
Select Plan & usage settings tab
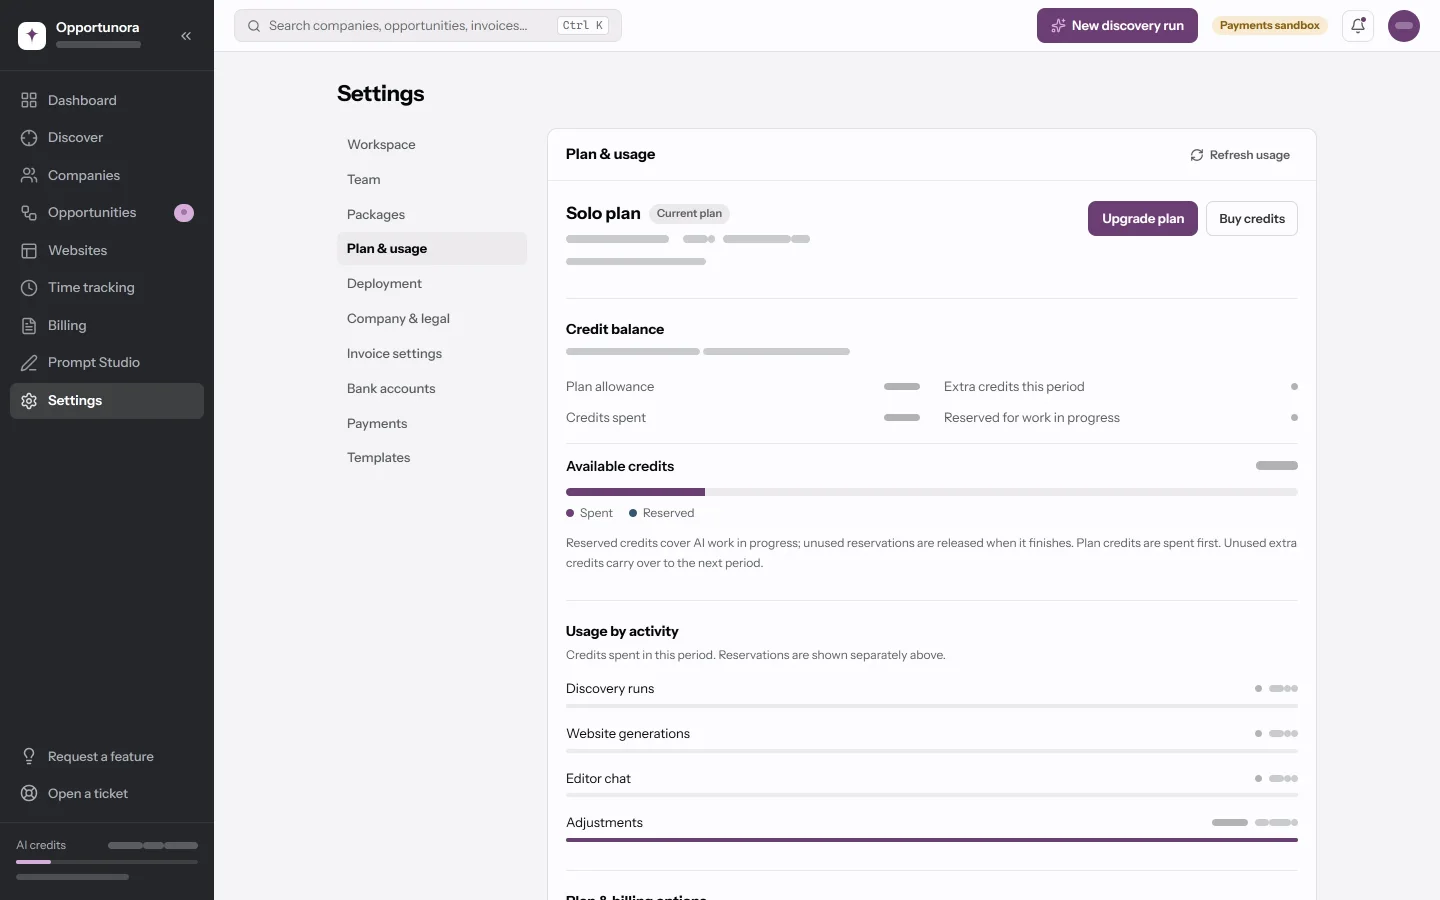pyautogui.click(x=432, y=249)
